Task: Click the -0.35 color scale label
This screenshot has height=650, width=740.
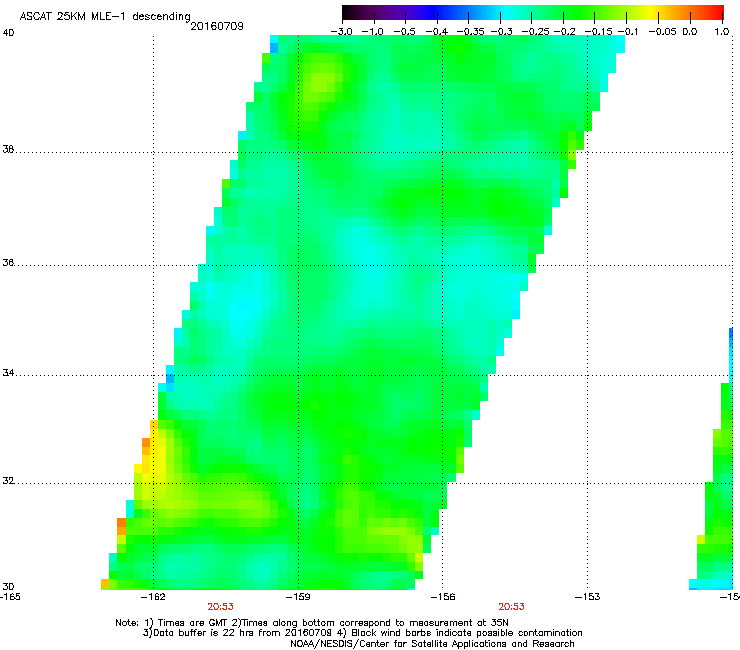Action: tap(471, 32)
